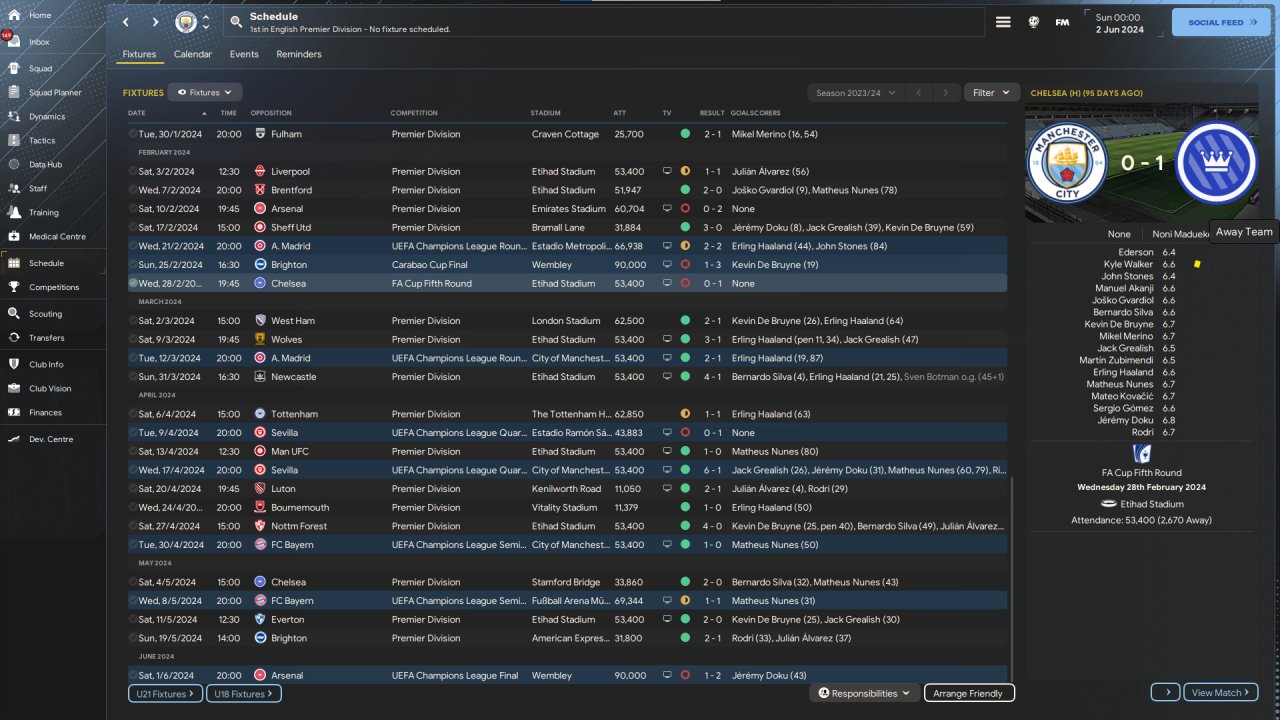Open the Dev. Centre

click(x=50, y=439)
